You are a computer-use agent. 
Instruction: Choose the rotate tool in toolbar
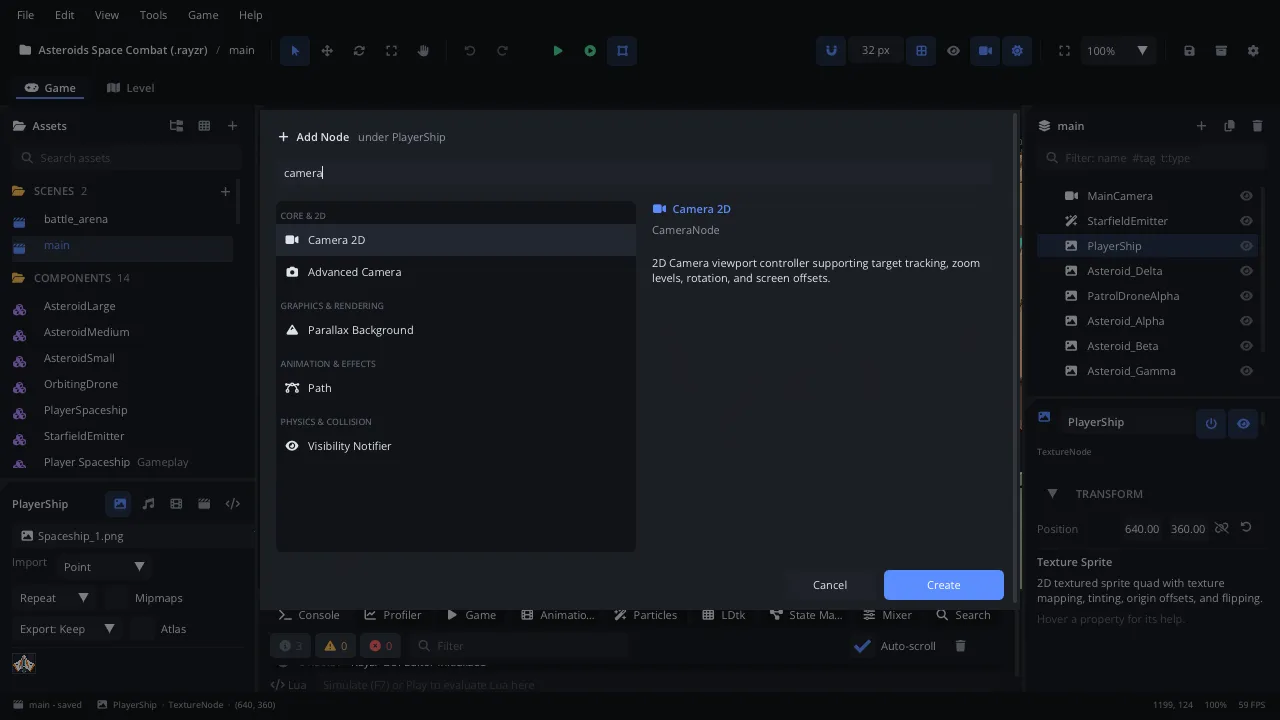[x=359, y=51]
